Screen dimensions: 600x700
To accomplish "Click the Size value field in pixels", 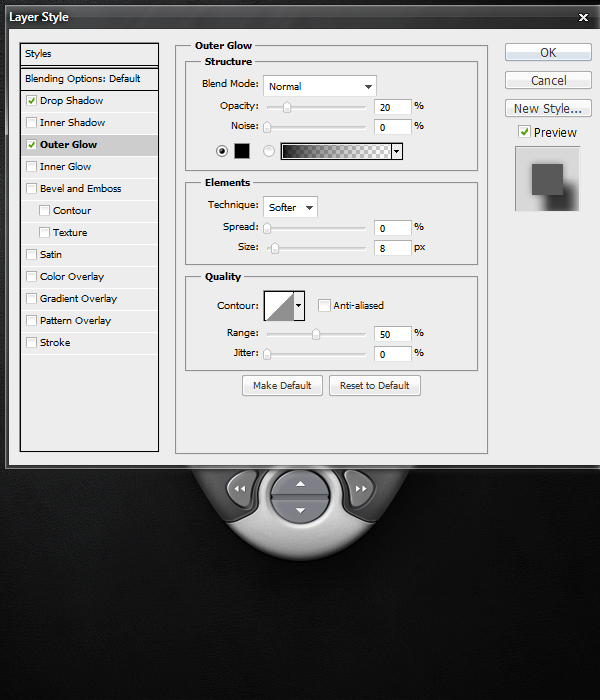I will (393, 248).
